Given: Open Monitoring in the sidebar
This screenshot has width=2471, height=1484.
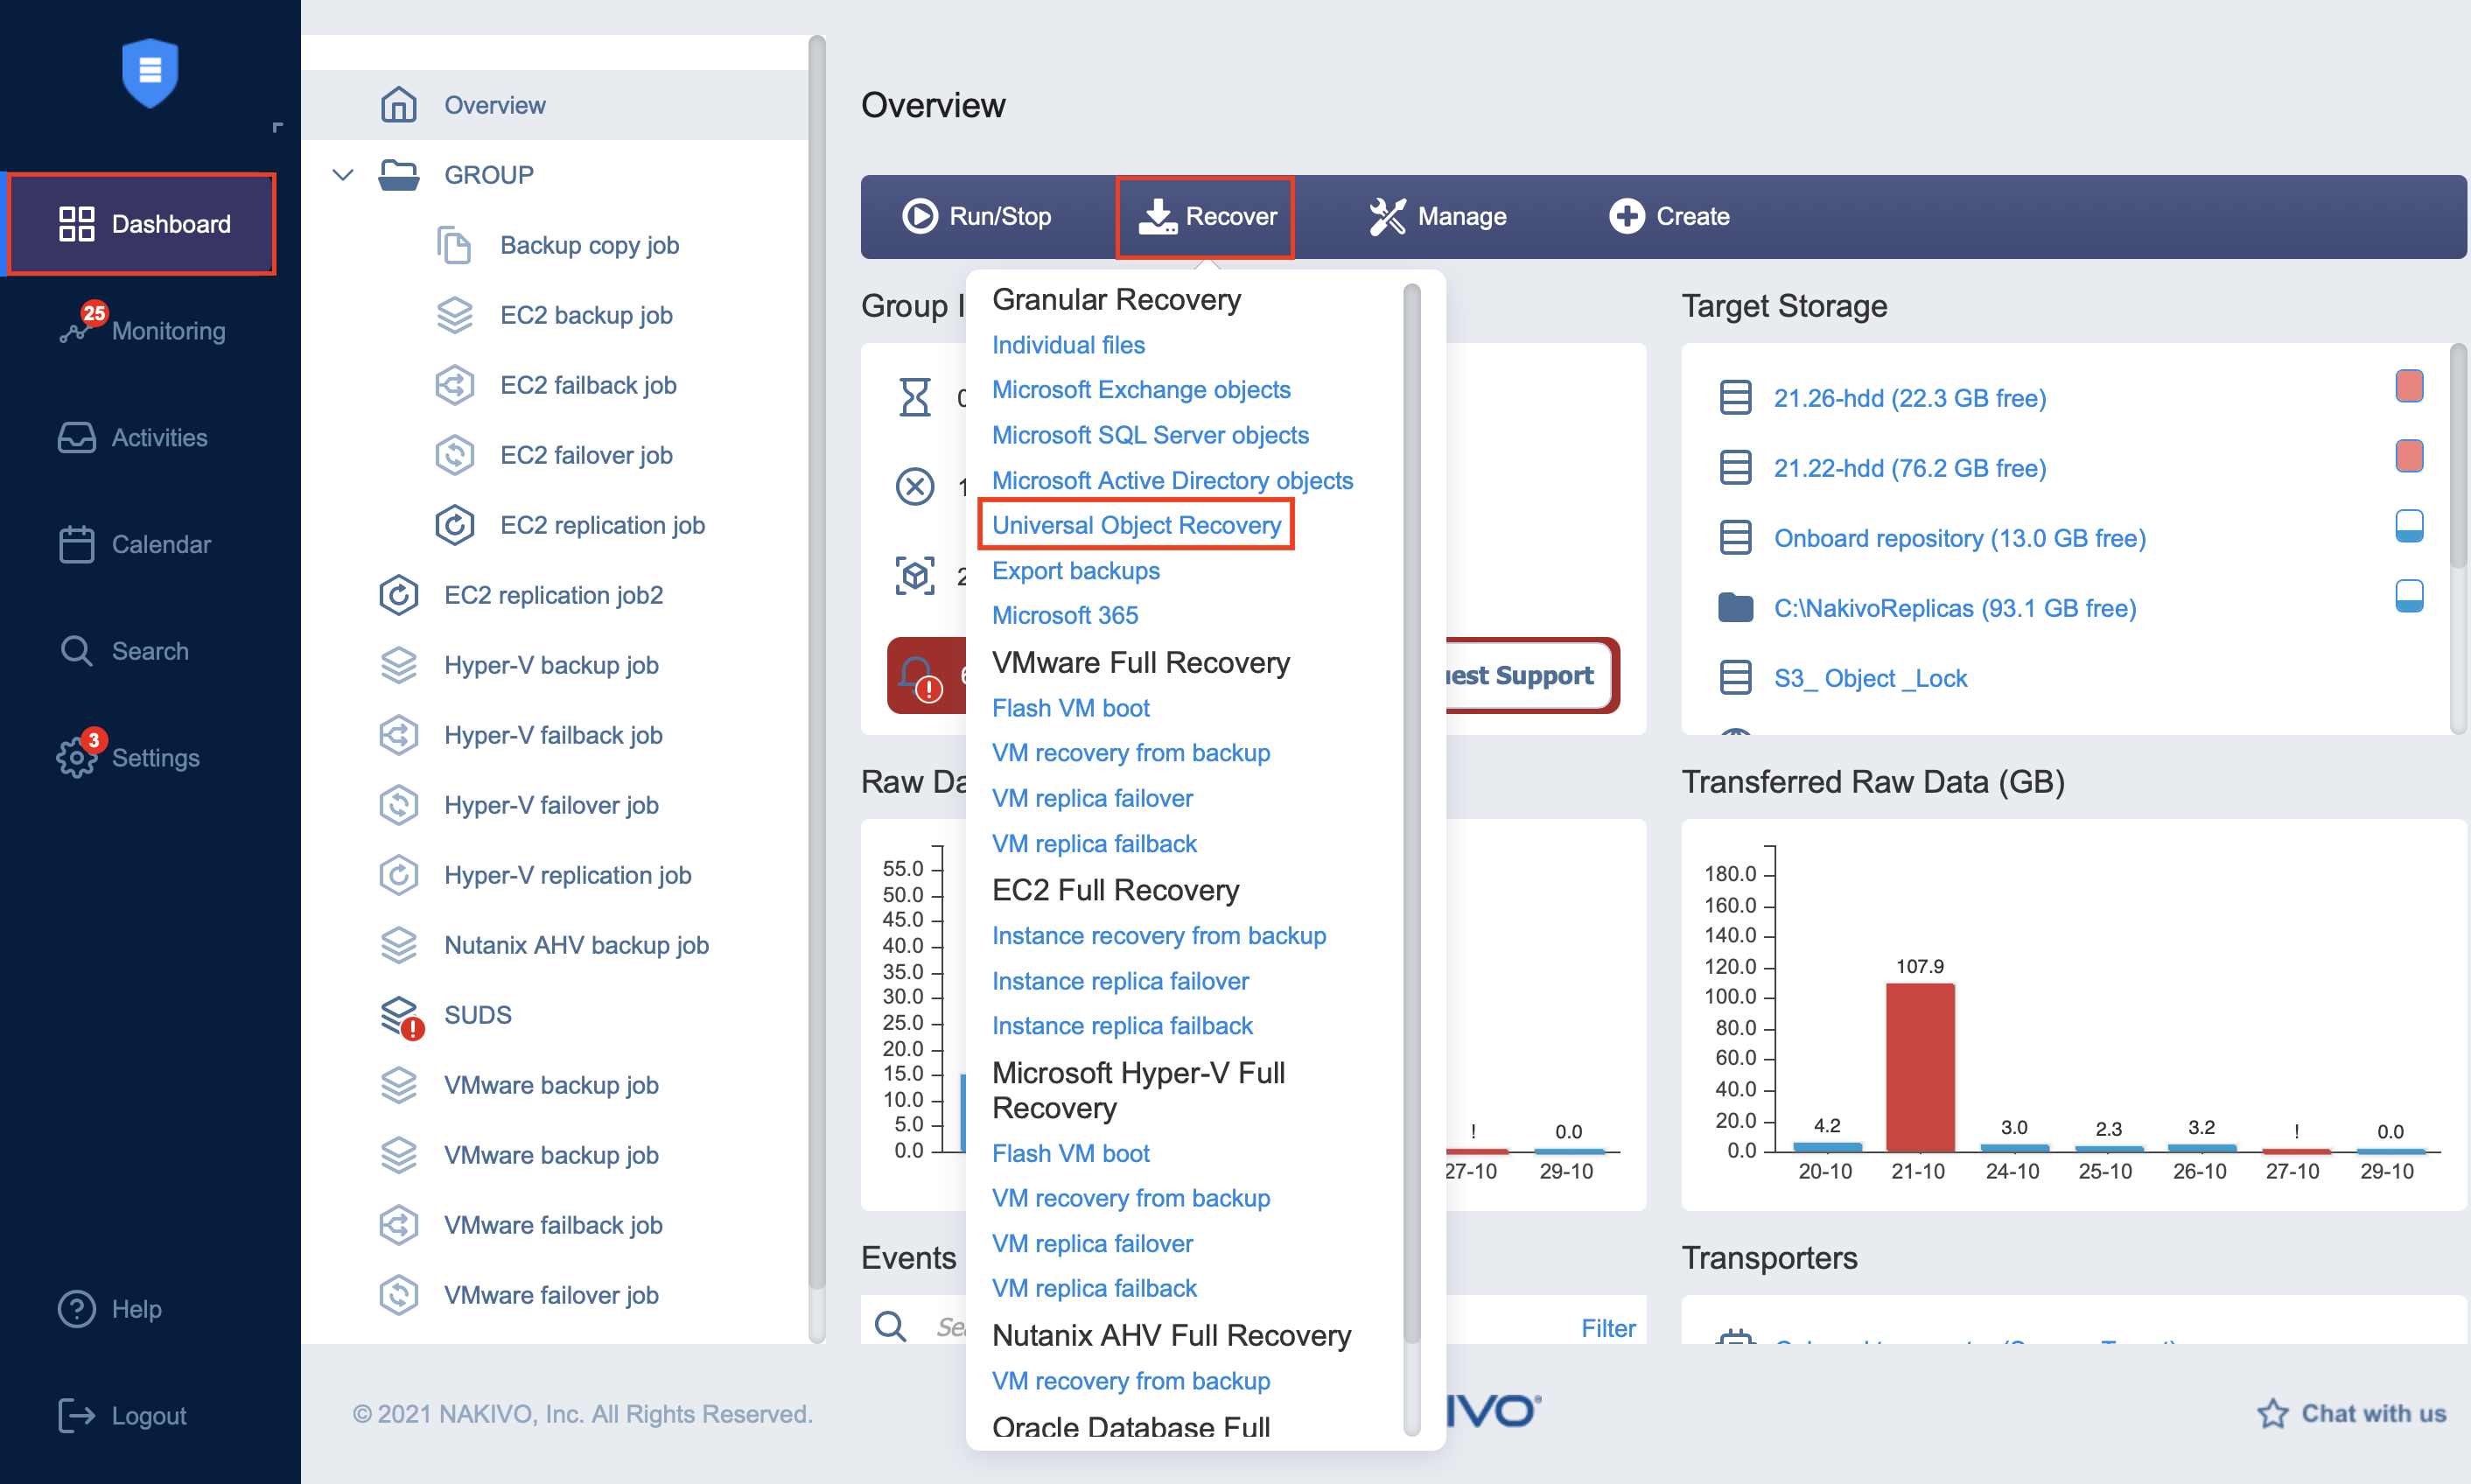Looking at the screenshot, I should click(x=143, y=330).
